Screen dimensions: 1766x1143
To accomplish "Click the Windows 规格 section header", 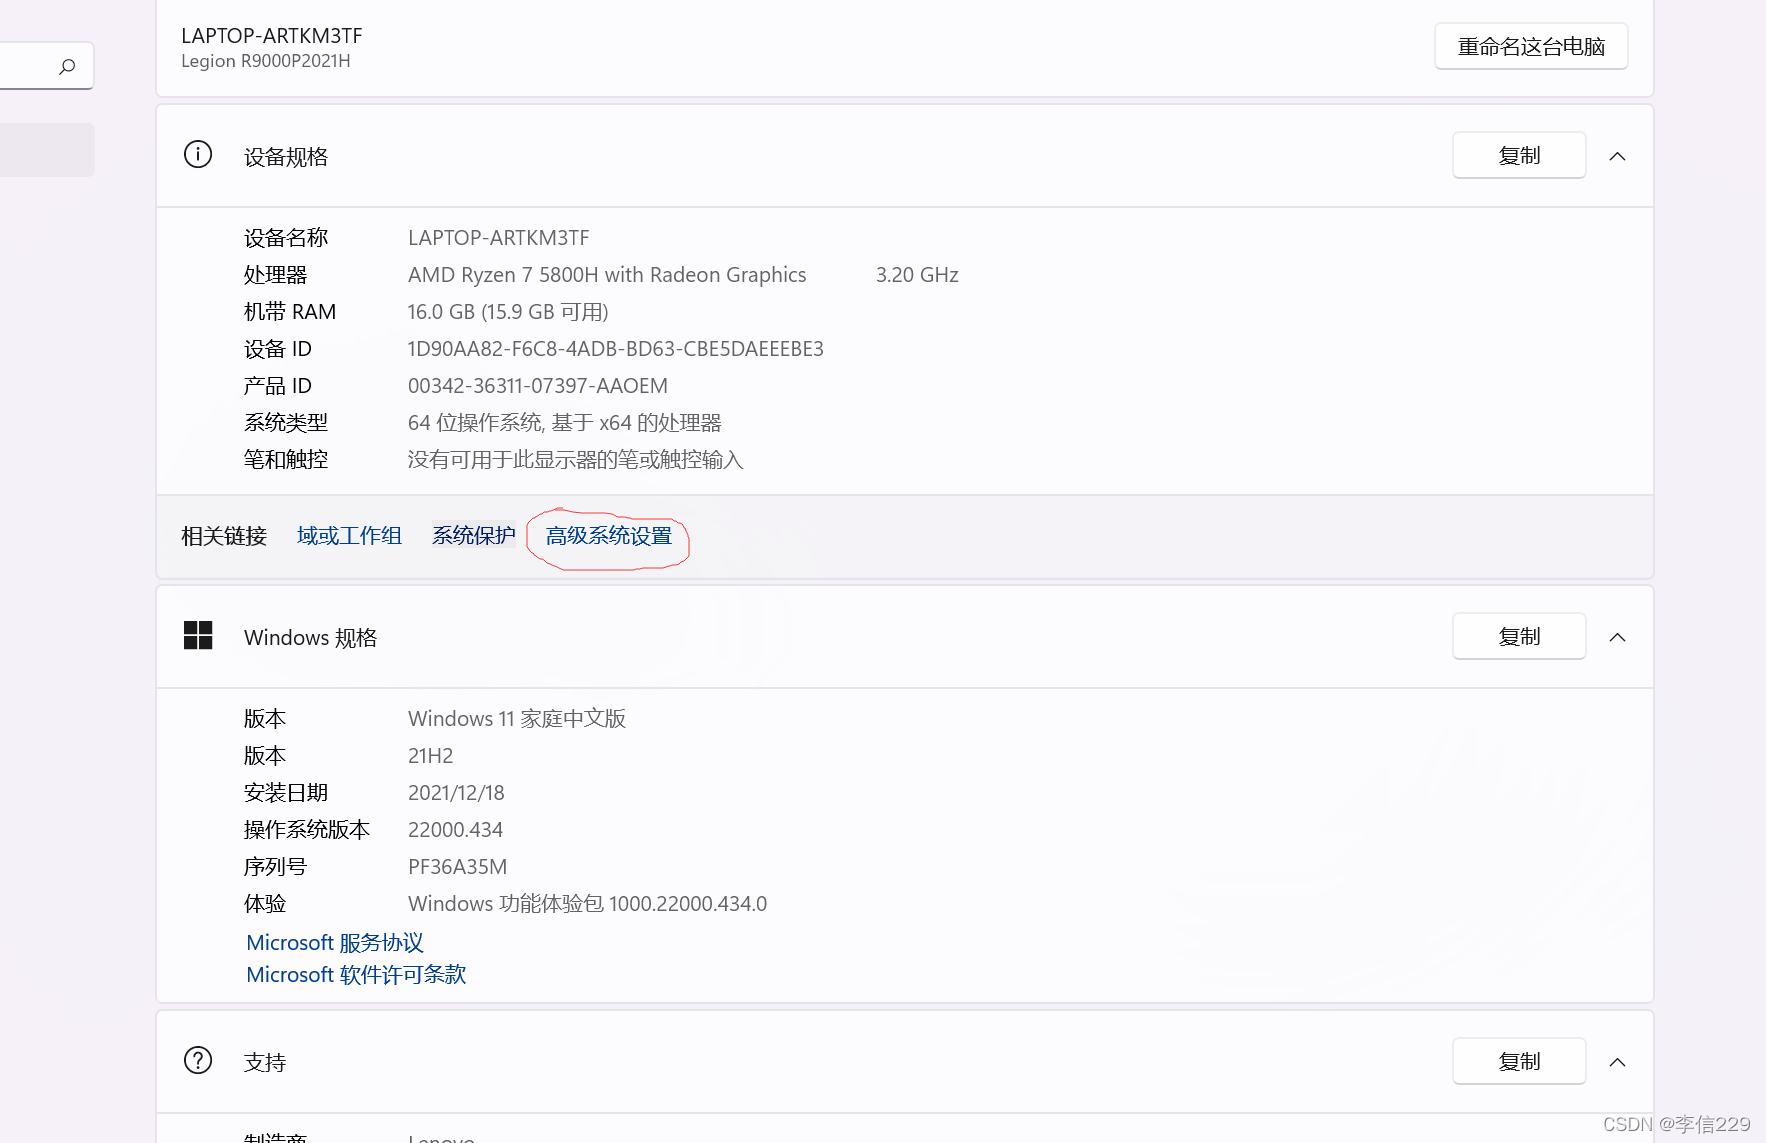I will coord(904,637).
